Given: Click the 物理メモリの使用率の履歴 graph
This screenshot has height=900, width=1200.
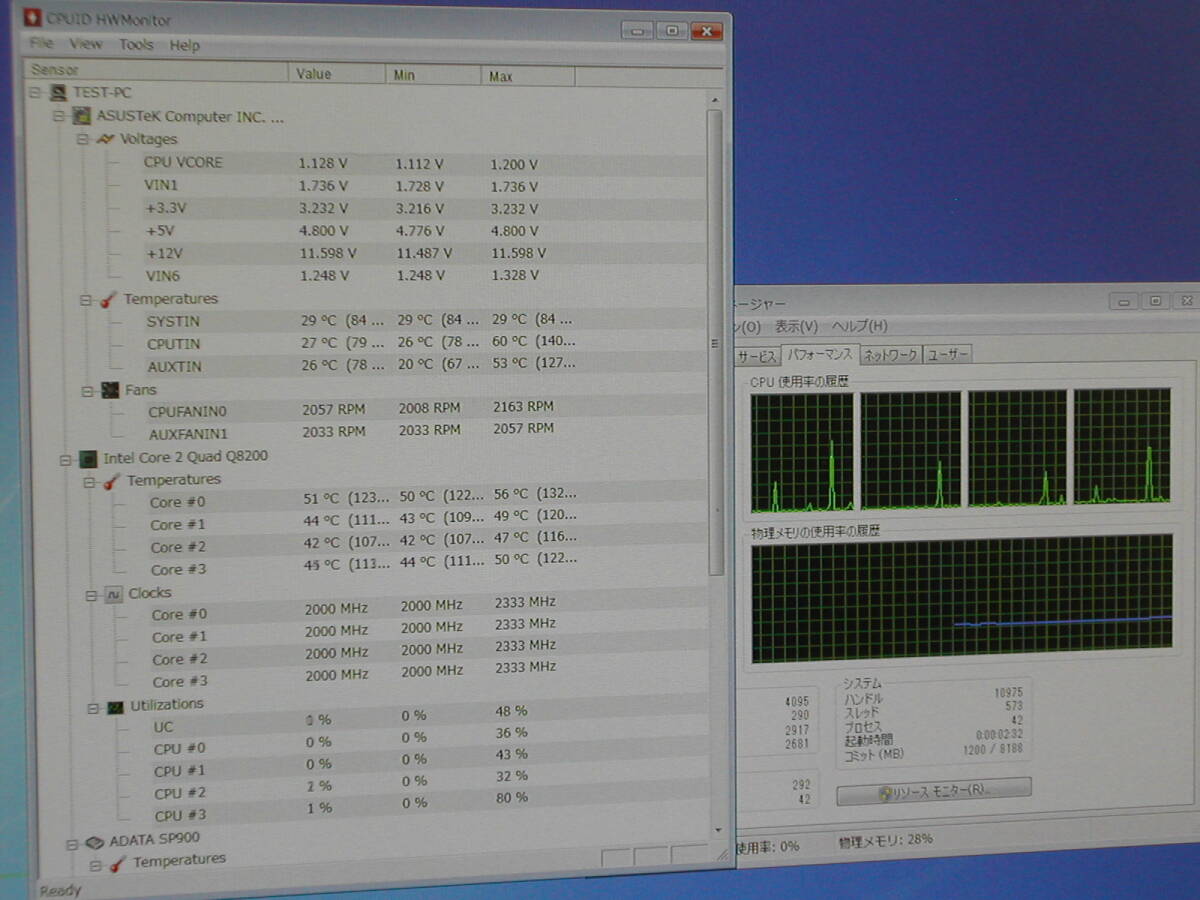Looking at the screenshot, I should tap(962, 598).
